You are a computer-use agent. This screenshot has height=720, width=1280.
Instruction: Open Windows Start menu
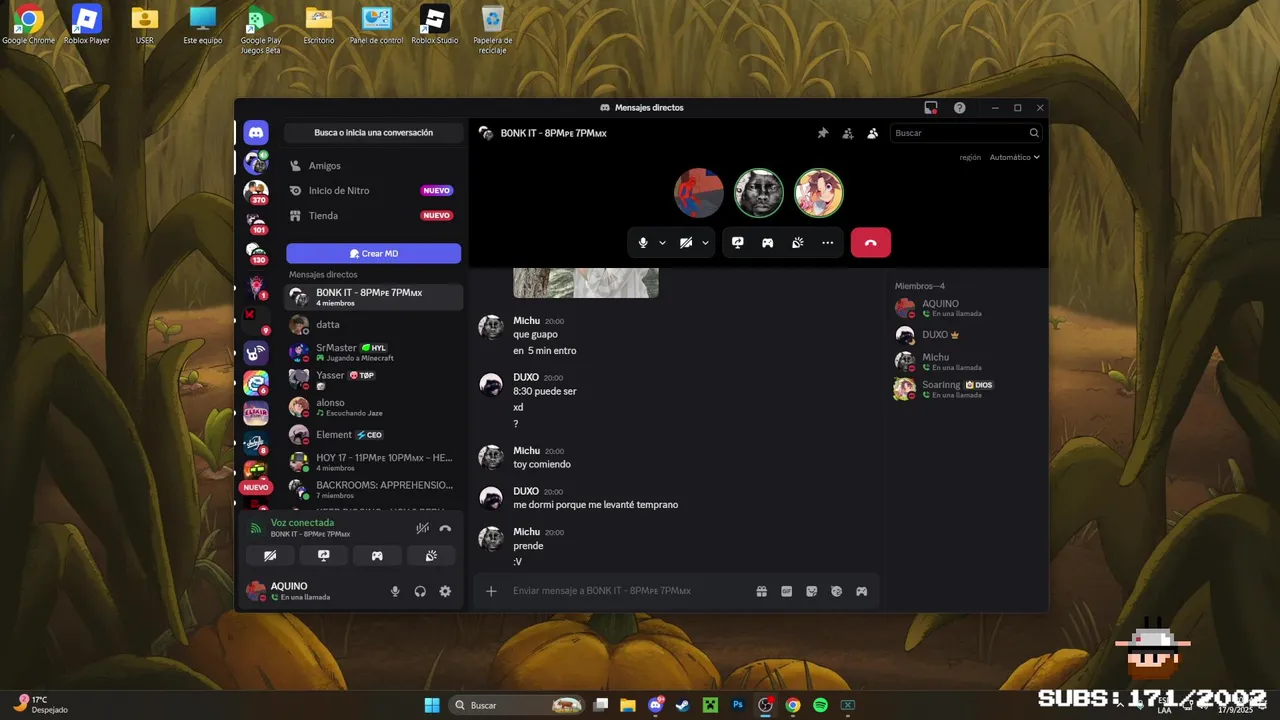click(x=432, y=705)
